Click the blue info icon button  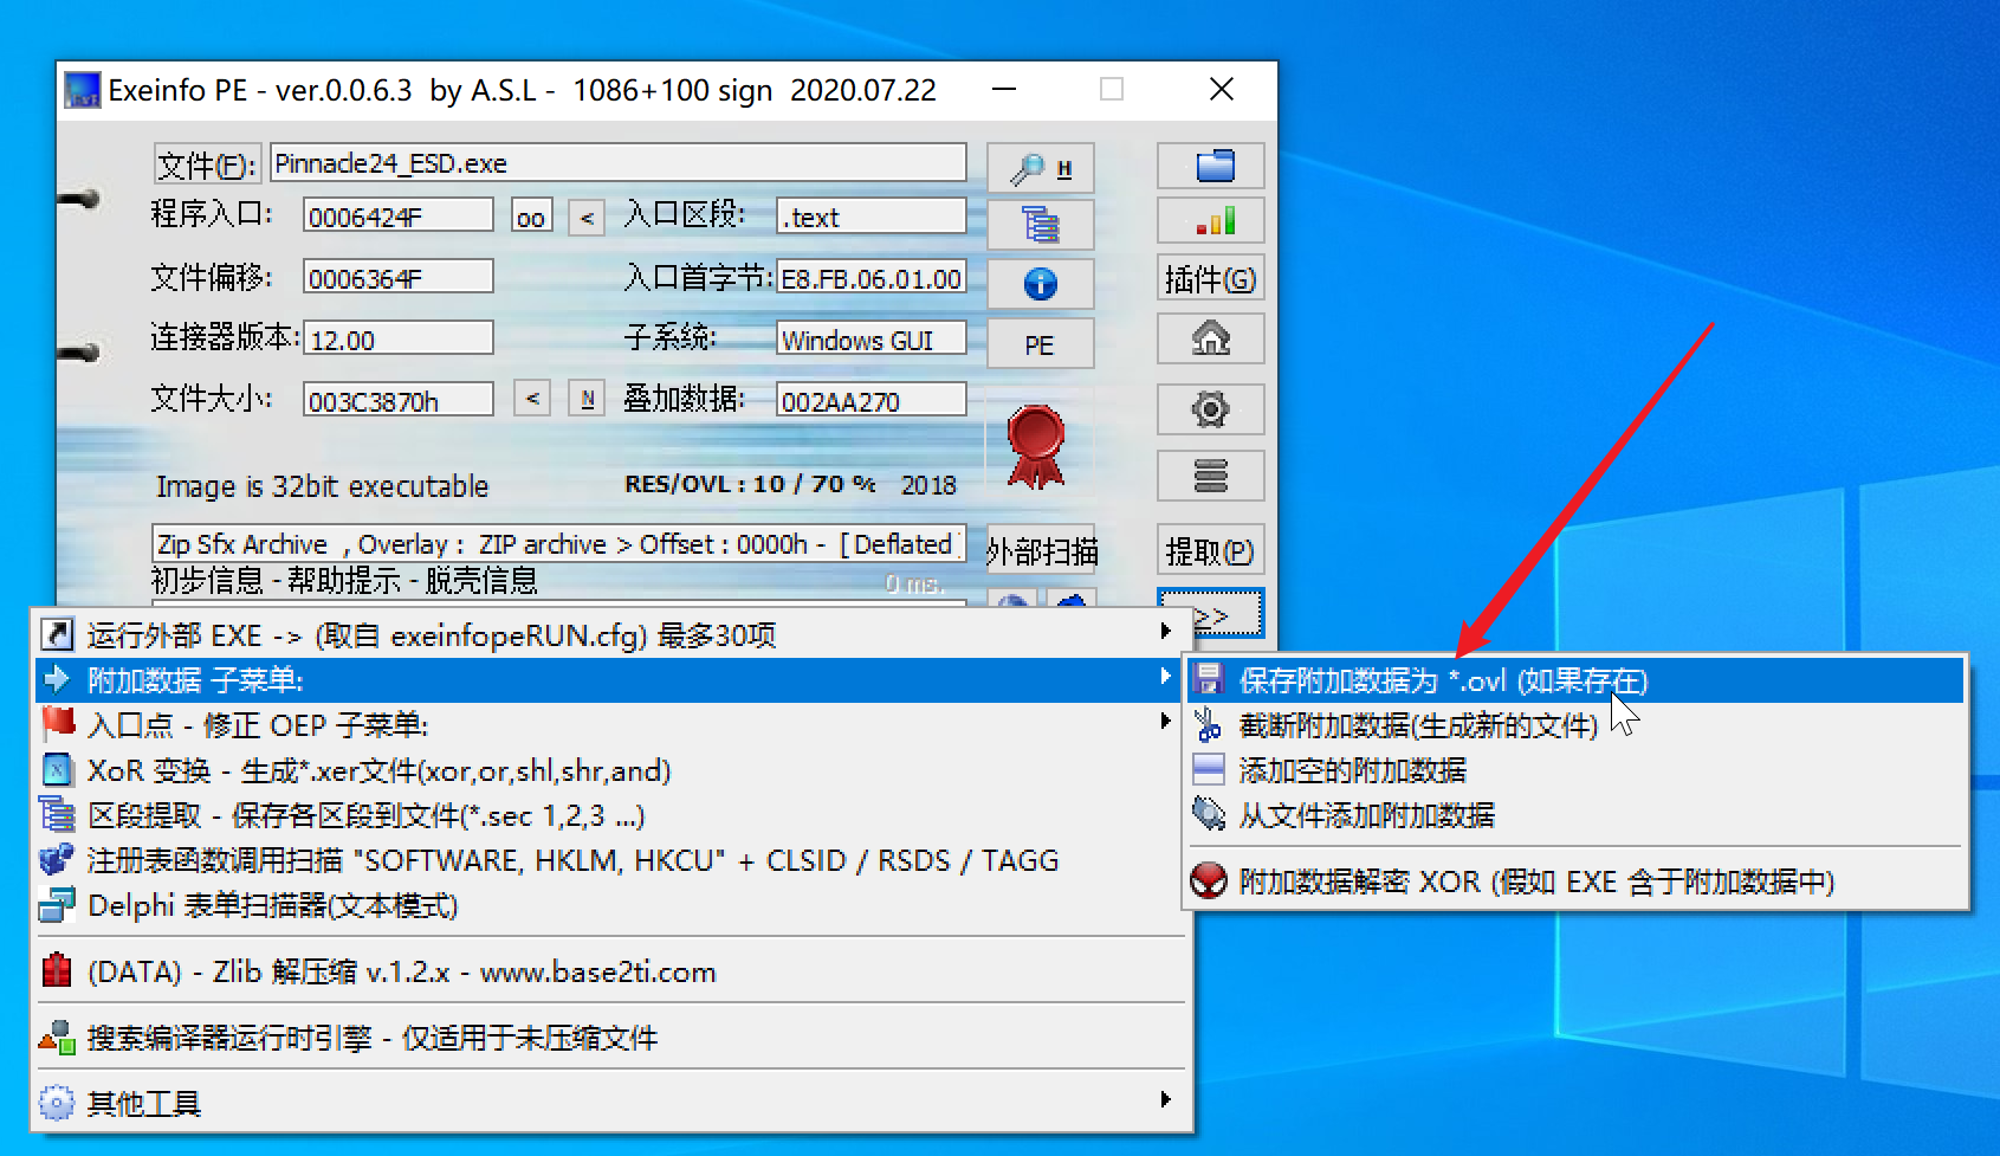[x=1040, y=284]
